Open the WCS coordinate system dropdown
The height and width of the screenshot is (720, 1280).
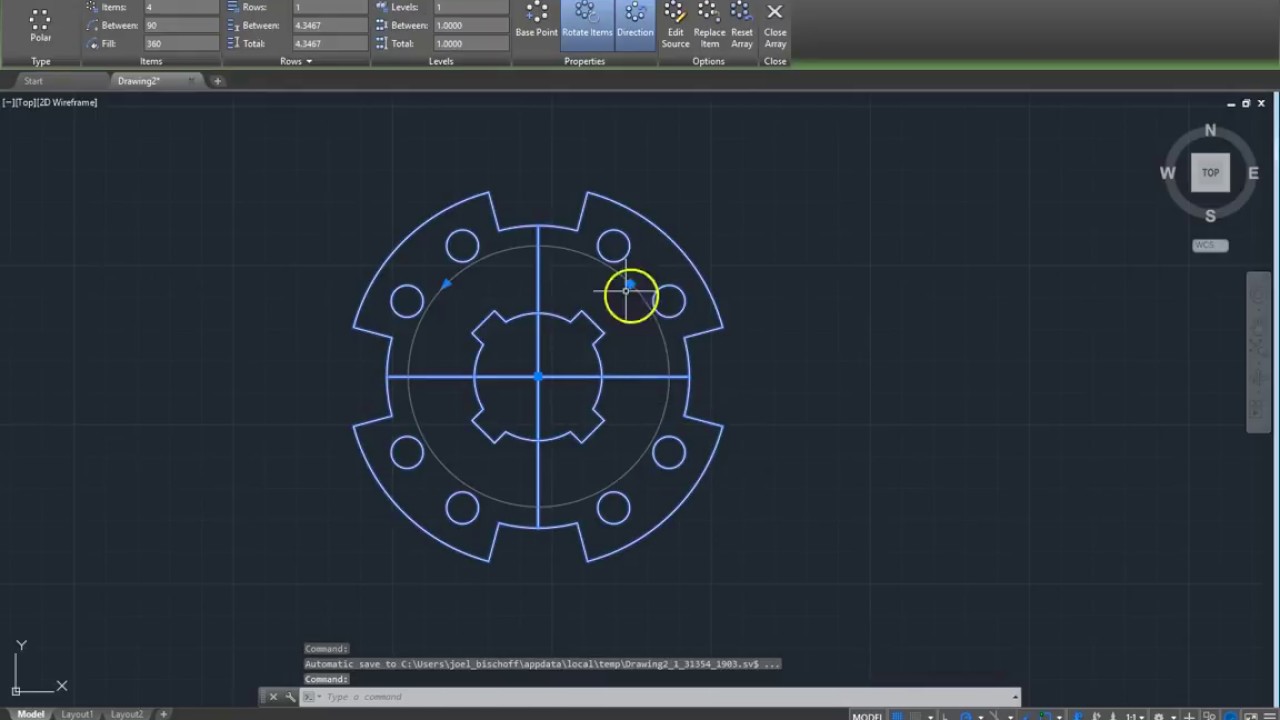pos(1210,245)
